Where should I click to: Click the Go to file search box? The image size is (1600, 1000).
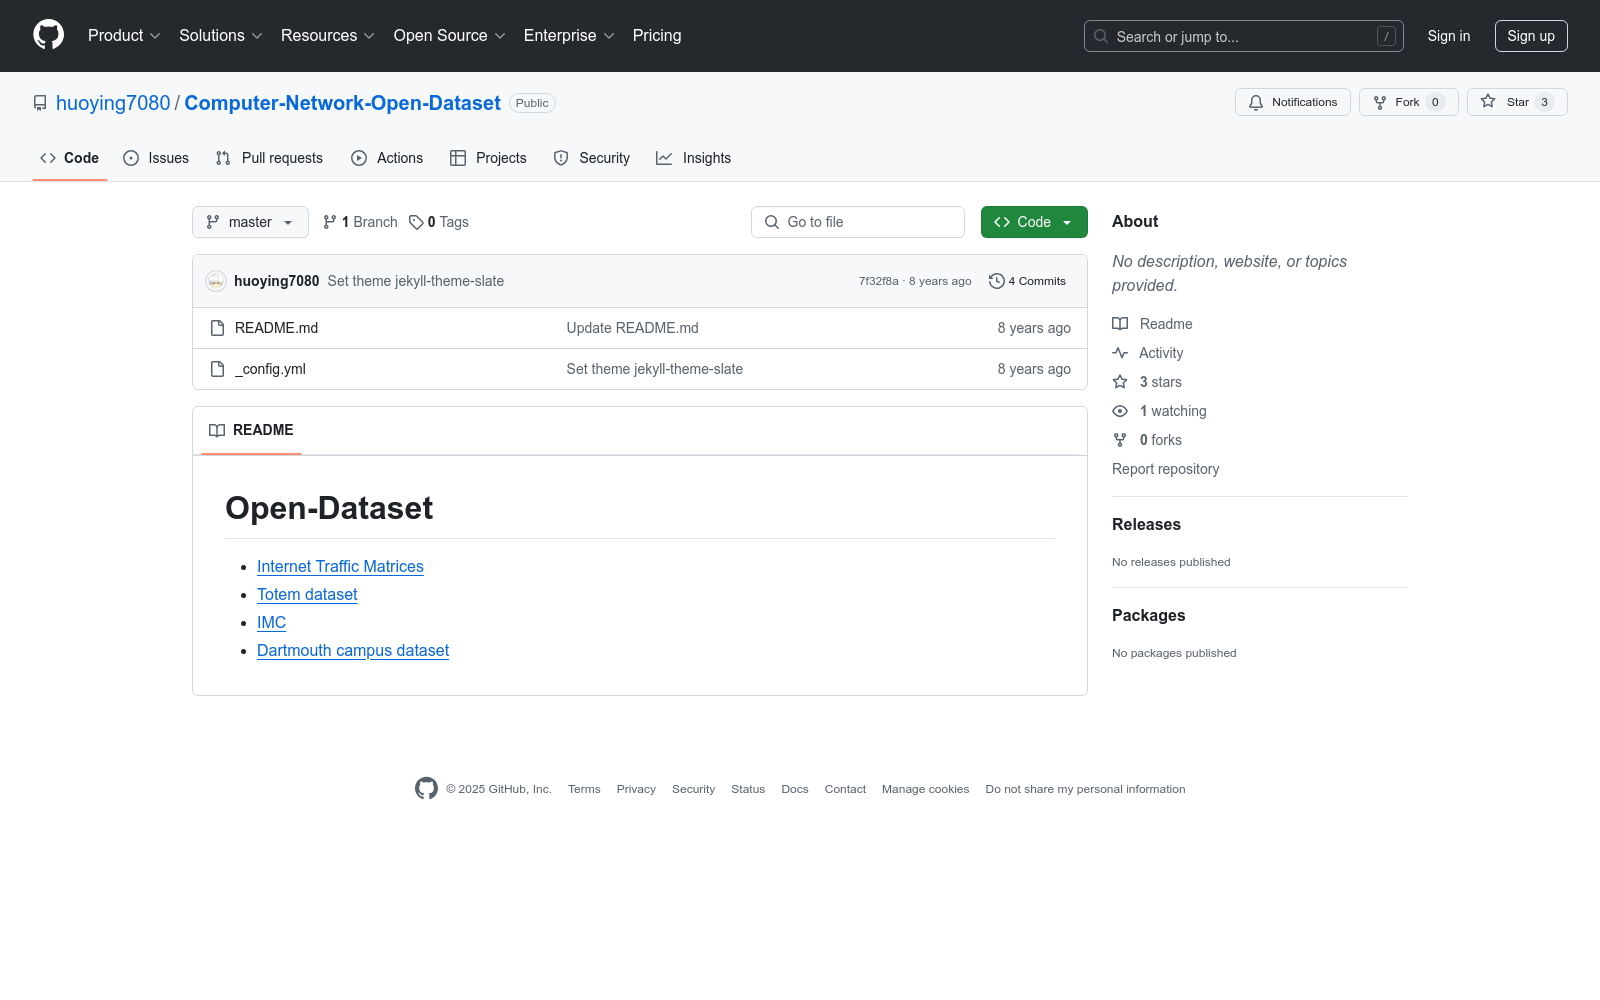pos(858,222)
